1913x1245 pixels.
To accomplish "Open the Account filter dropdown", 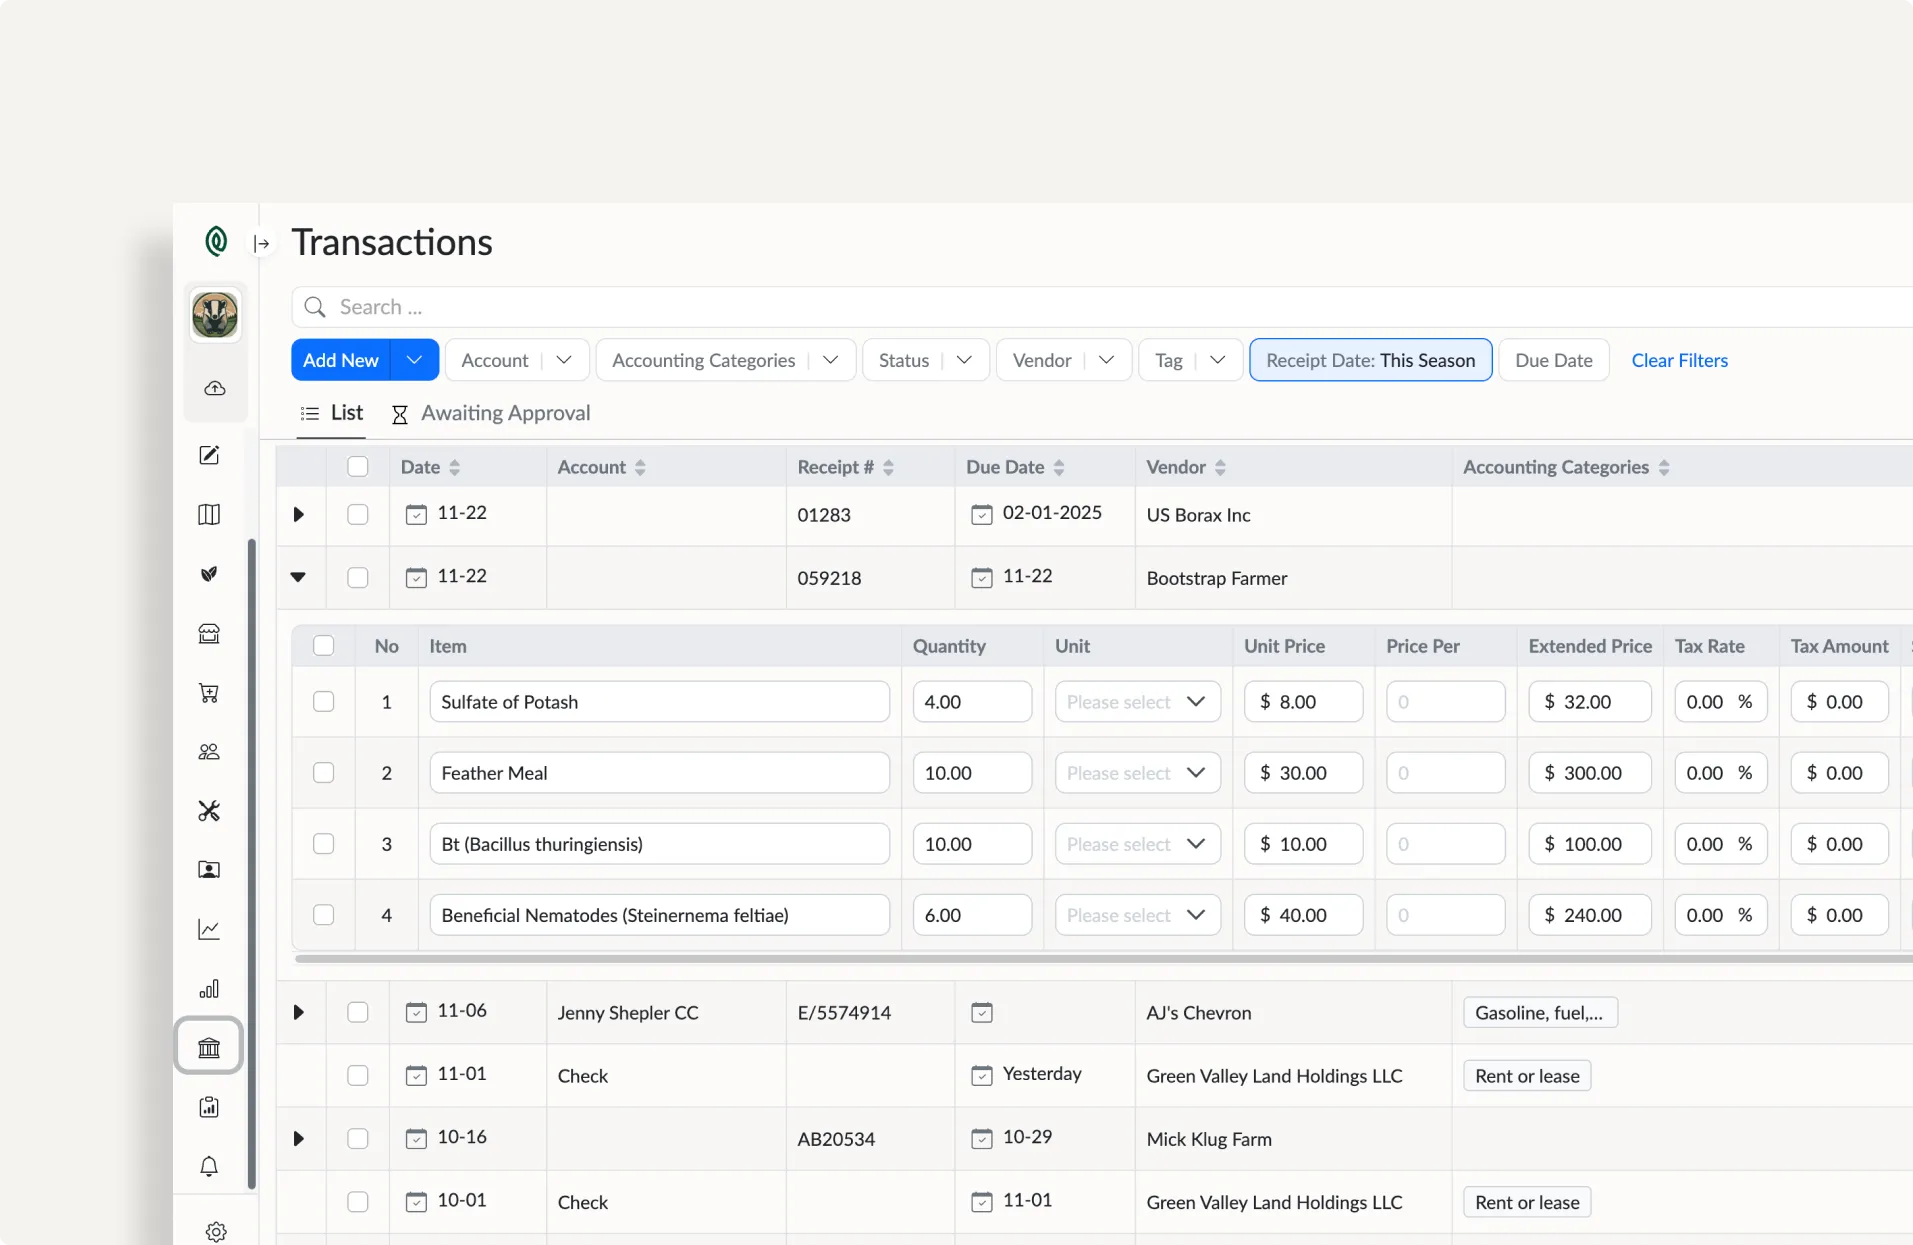I will [516, 359].
